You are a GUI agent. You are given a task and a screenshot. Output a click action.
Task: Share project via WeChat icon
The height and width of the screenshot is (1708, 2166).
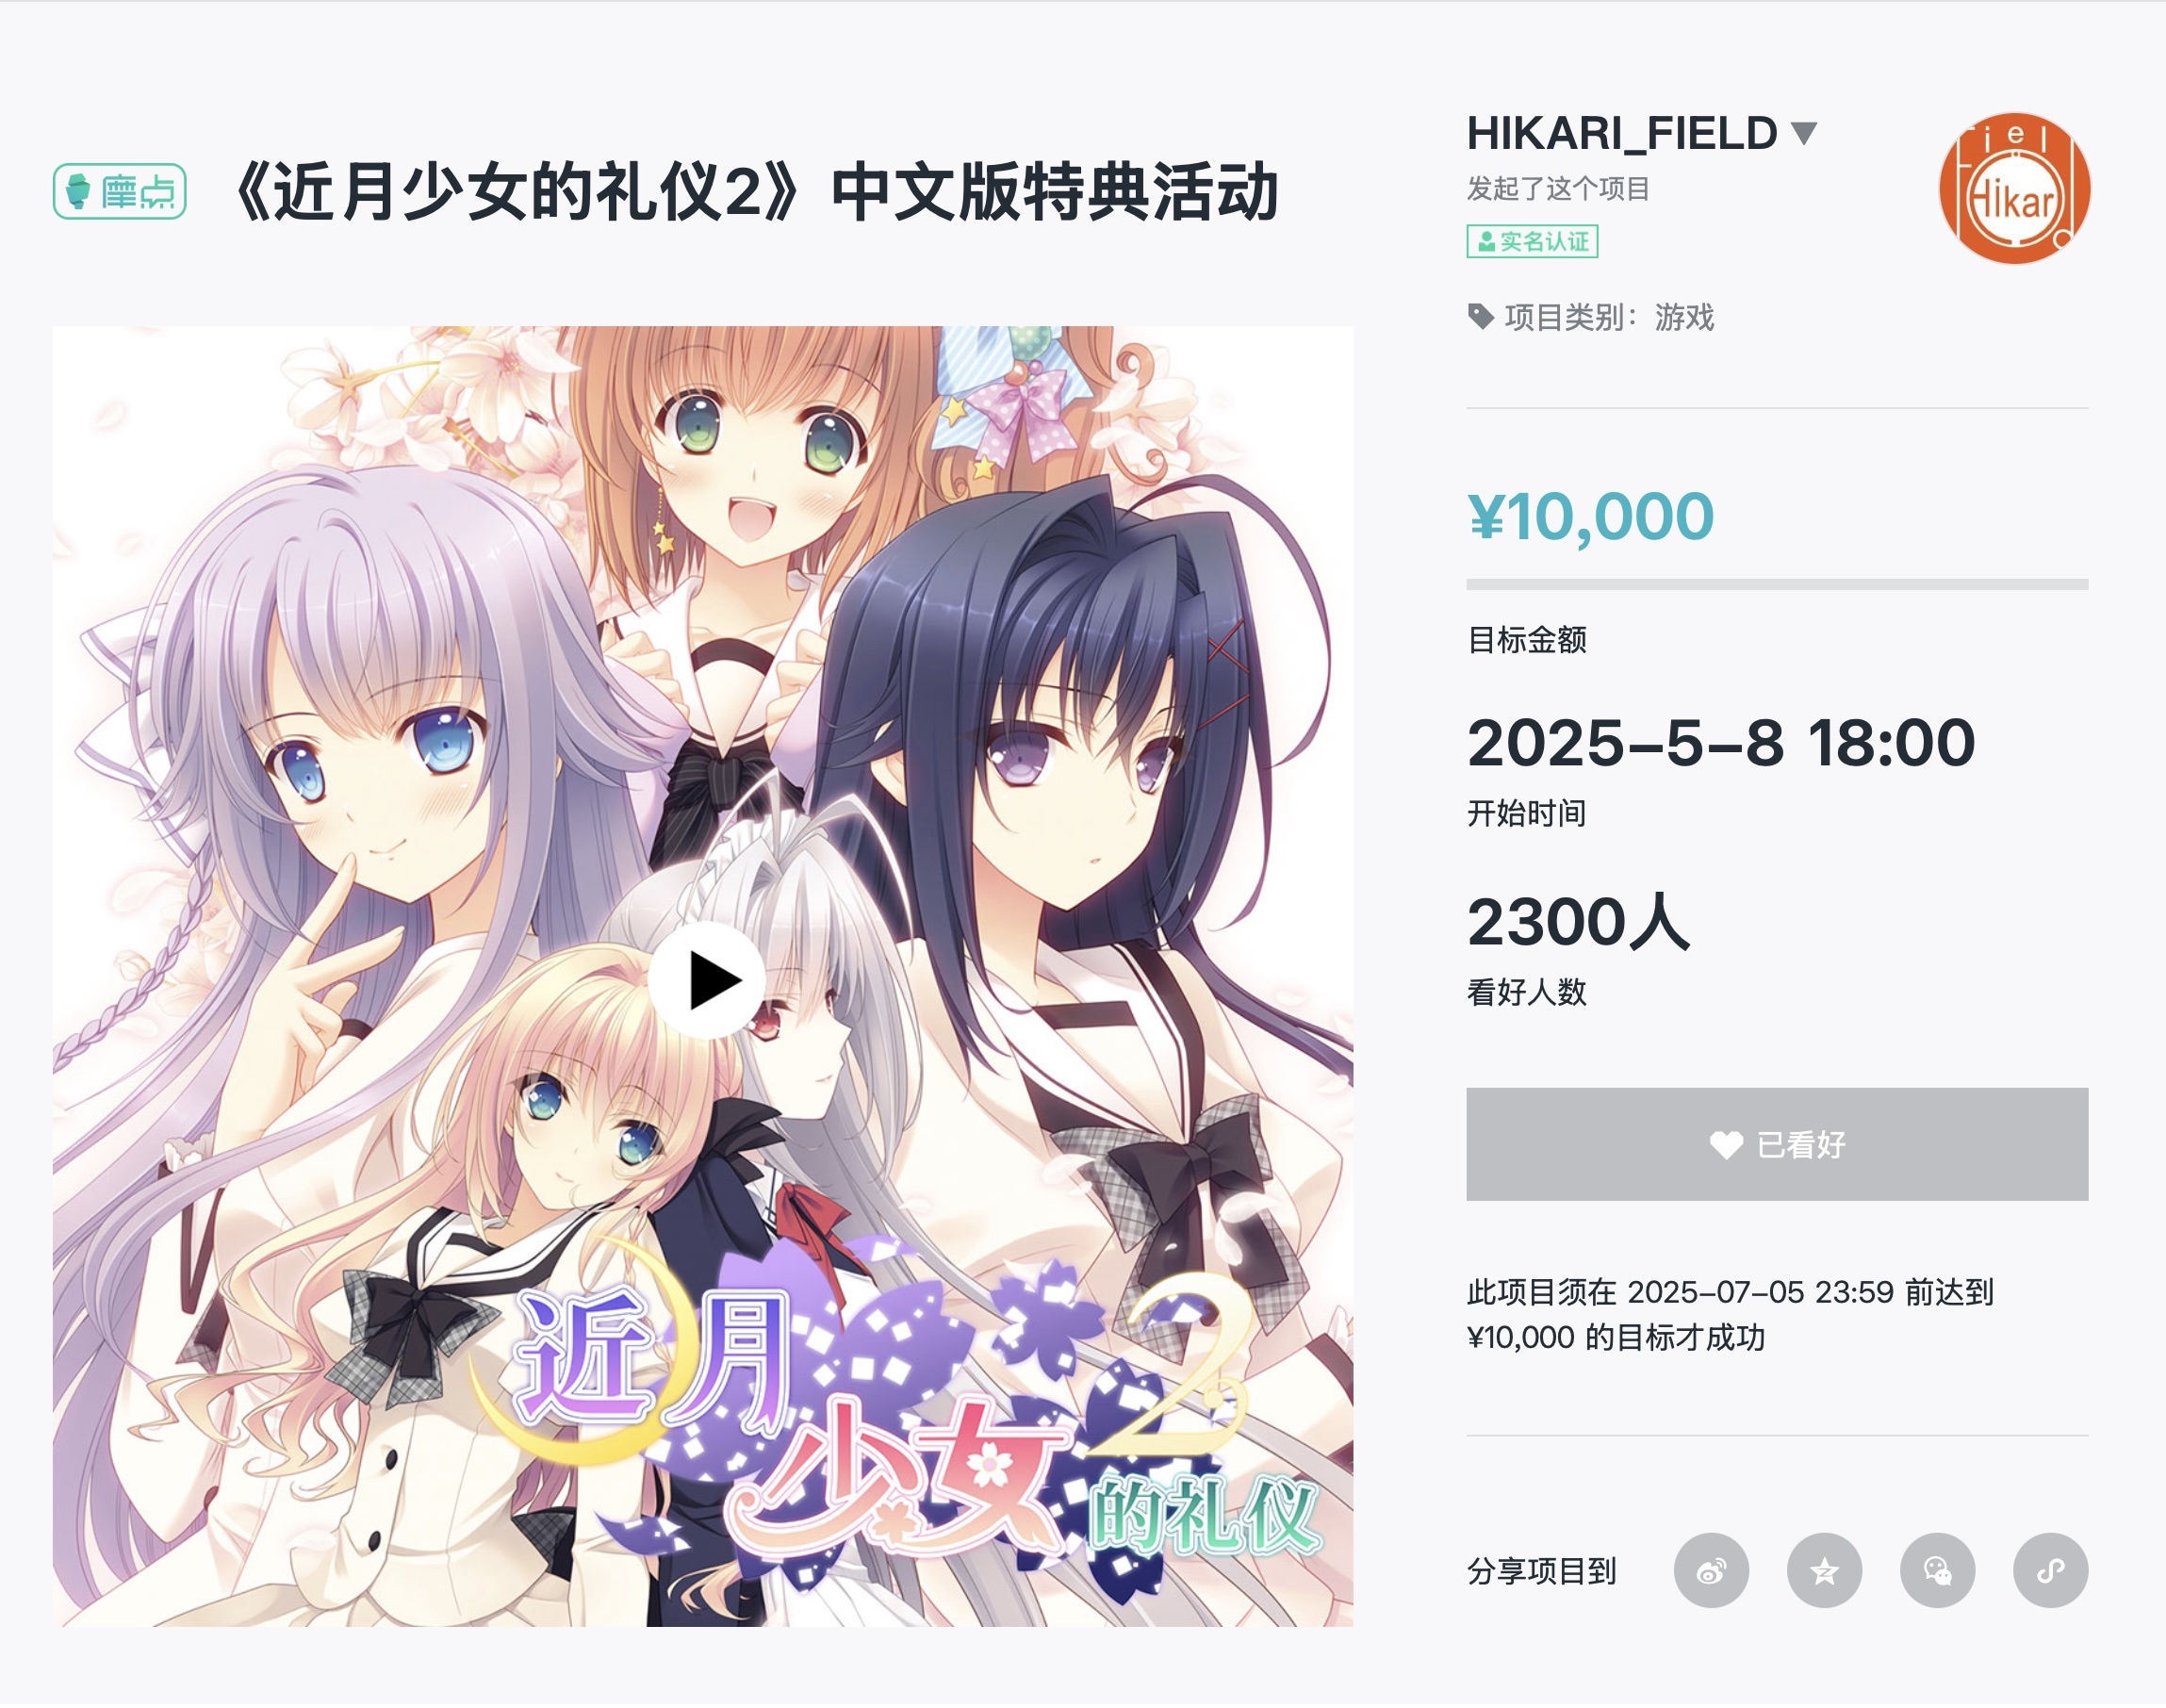[1937, 1571]
